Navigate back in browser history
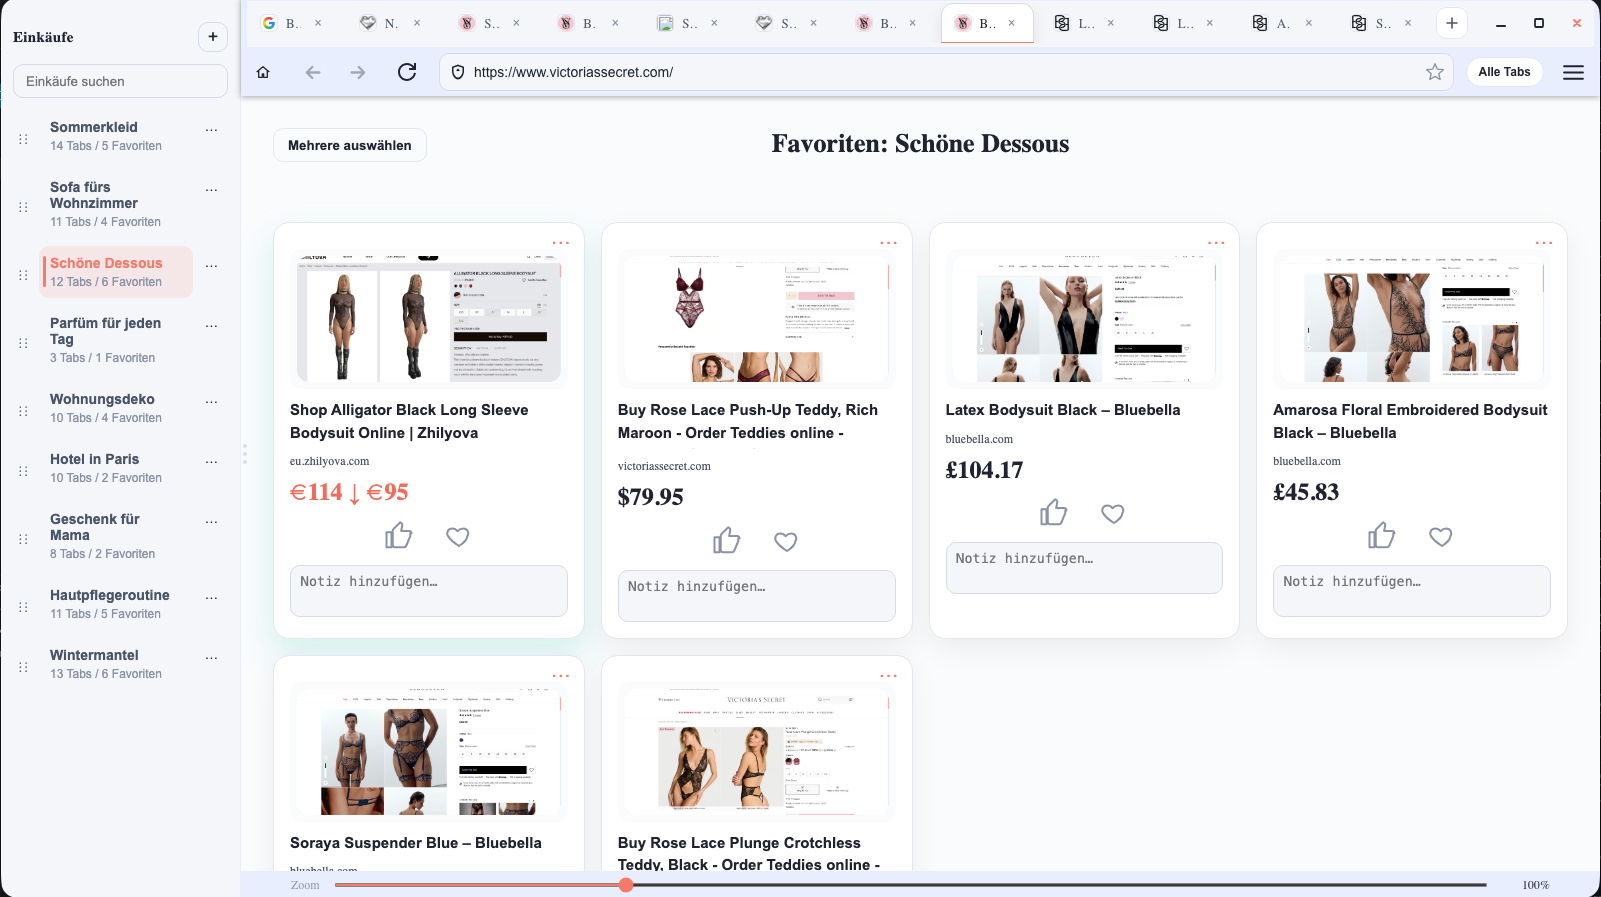 [313, 72]
